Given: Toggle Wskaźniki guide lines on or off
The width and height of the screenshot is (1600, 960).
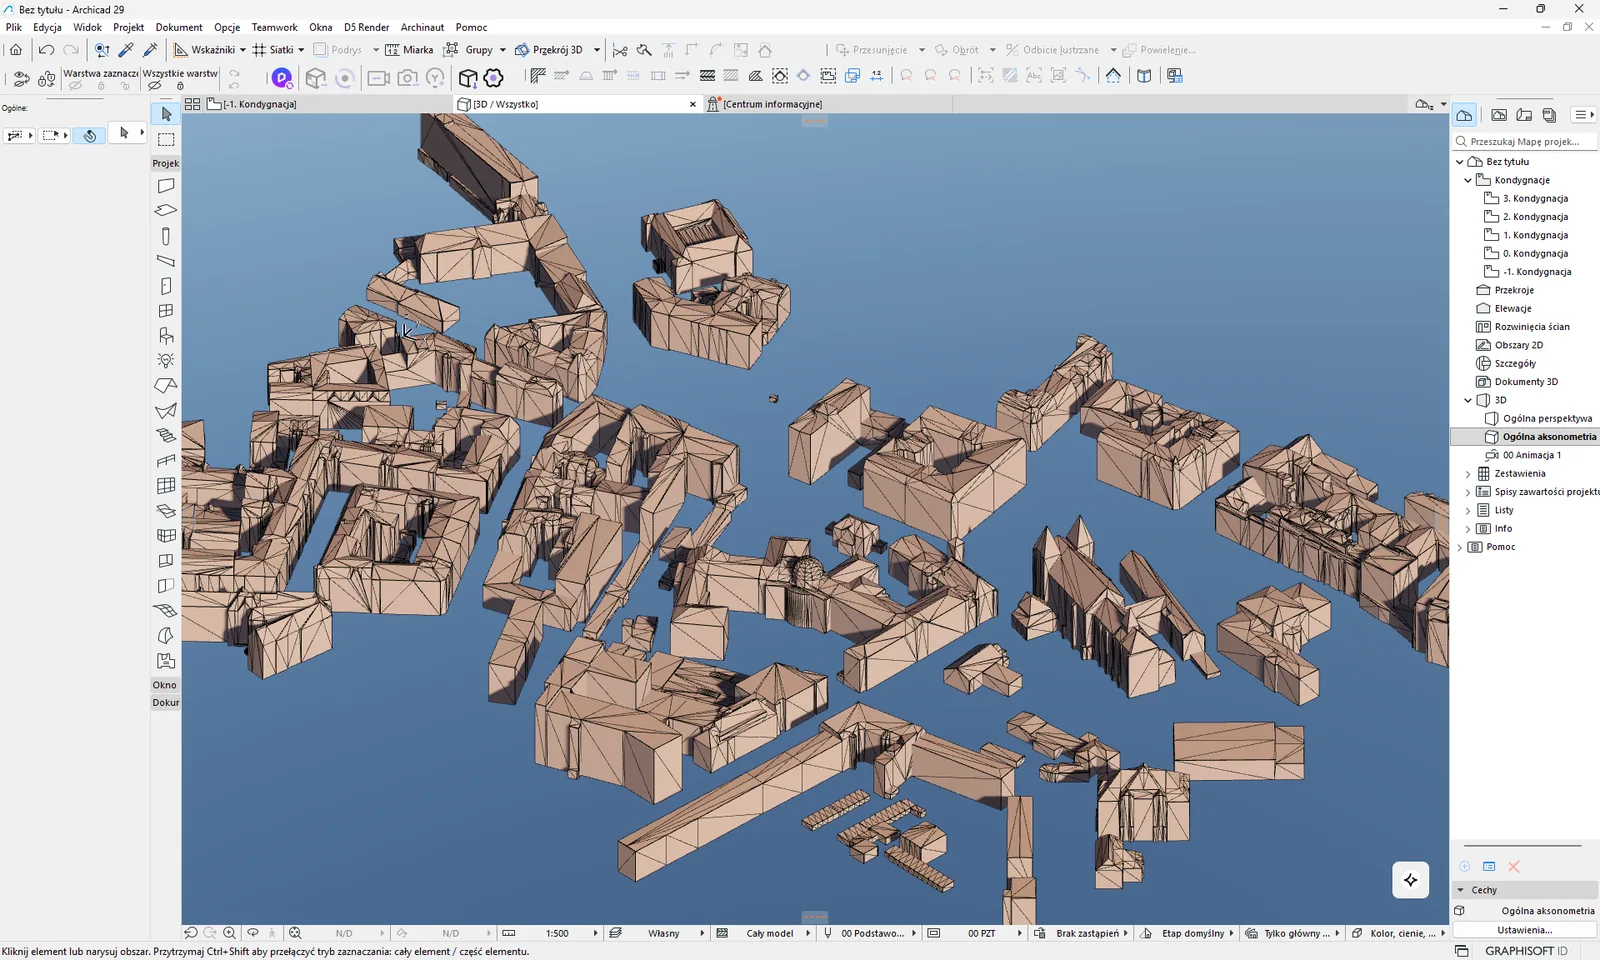Looking at the screenshot, I should pos(204,50).
